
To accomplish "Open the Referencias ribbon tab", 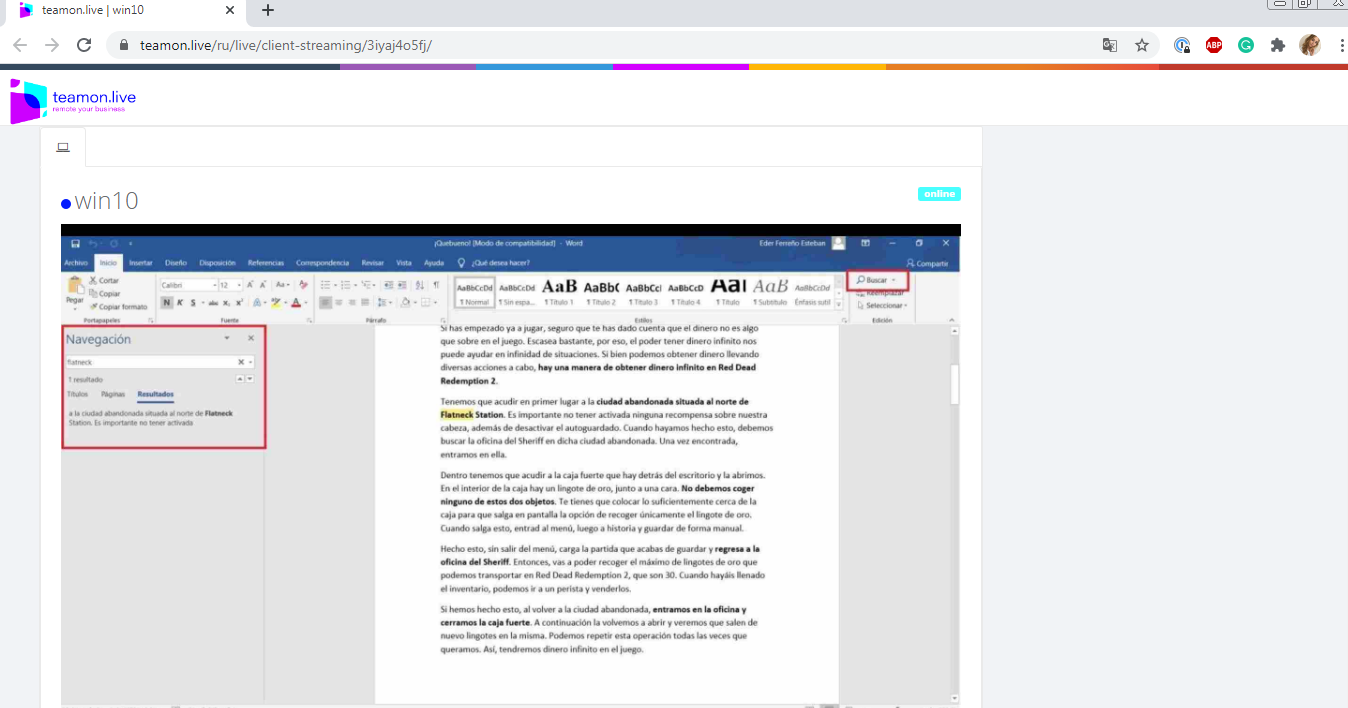I will point(266,263).
